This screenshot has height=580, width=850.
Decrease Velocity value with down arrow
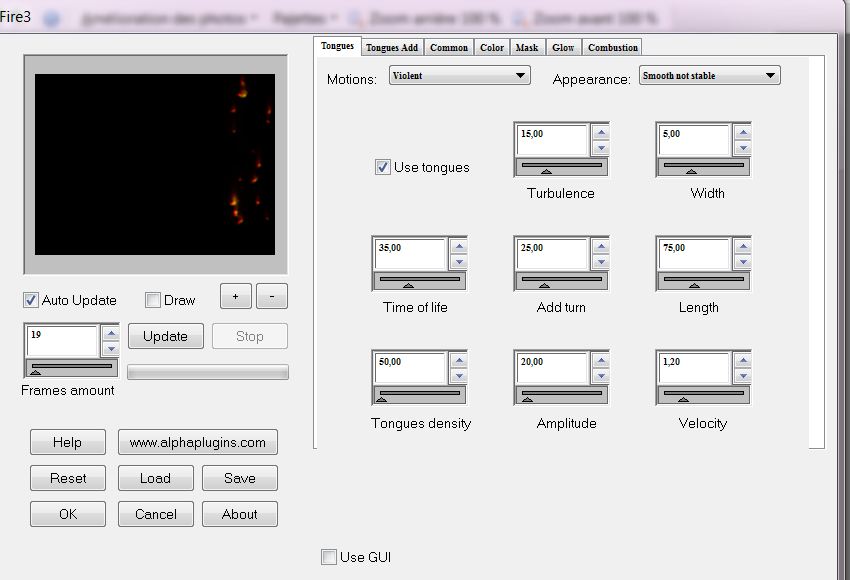click(x=743, y=376)
